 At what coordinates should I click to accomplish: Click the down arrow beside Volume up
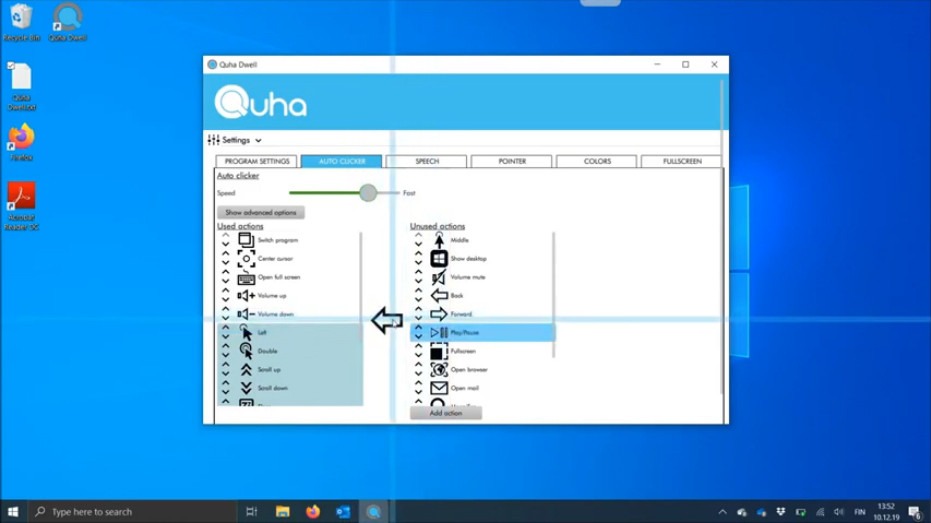click(x=226, y=300)
